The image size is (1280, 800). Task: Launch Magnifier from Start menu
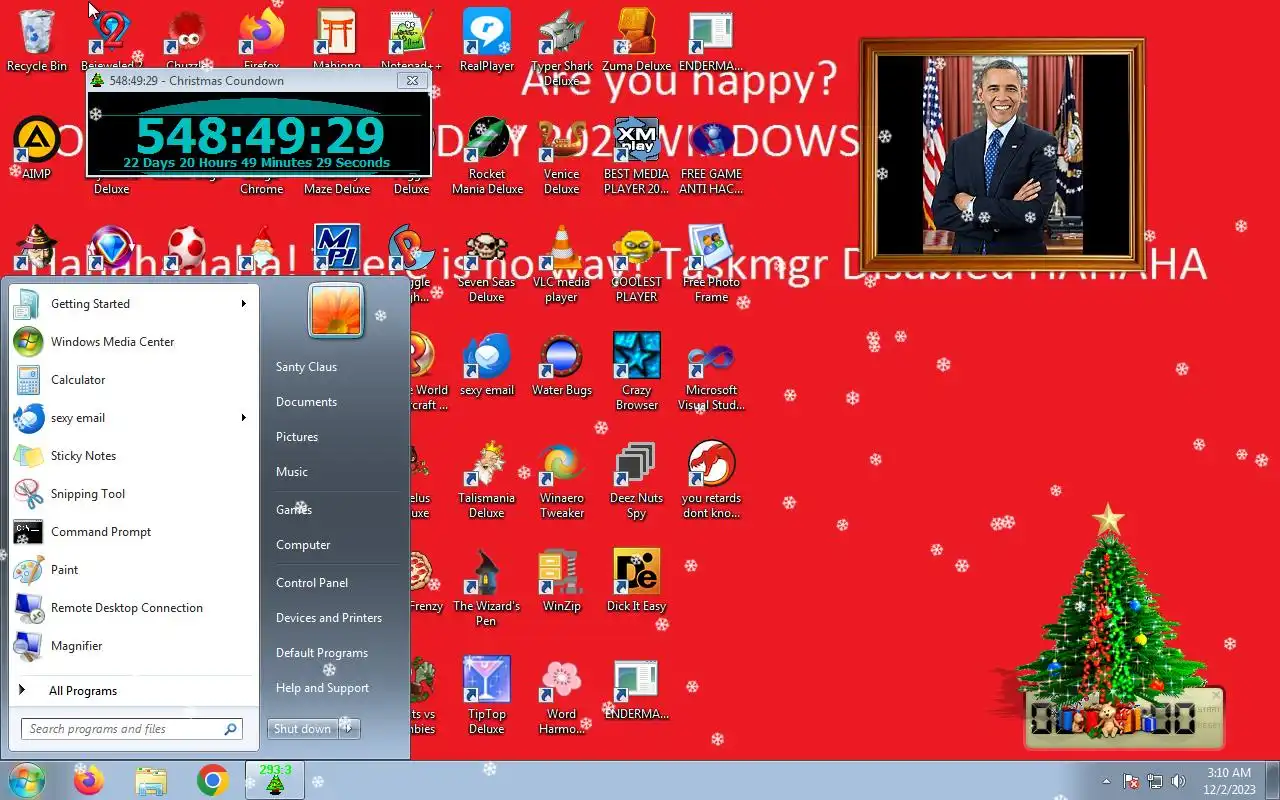click(134, 646)
